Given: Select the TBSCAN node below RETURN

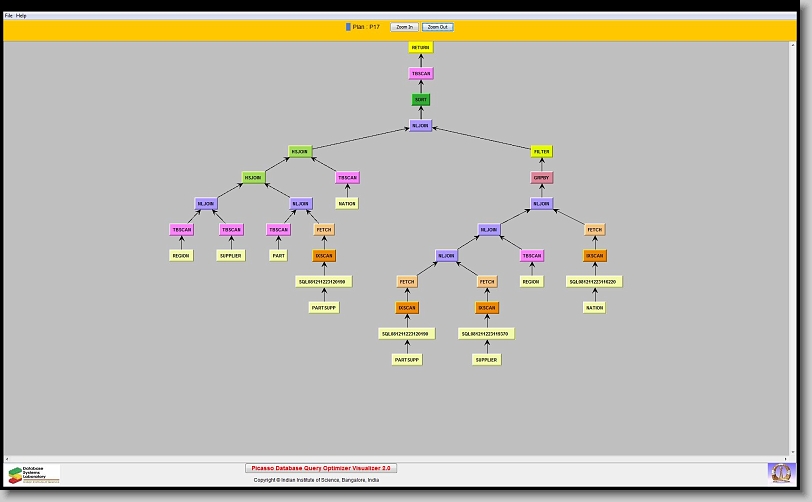Looking at the screenshot, I should 421,73.
